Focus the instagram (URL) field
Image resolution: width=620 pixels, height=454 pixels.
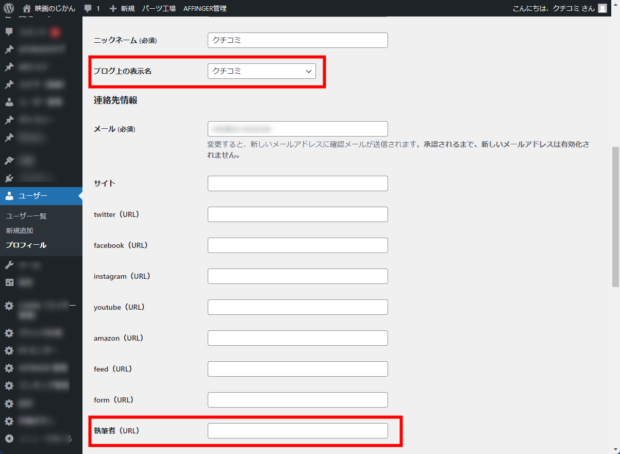(297, 276)
